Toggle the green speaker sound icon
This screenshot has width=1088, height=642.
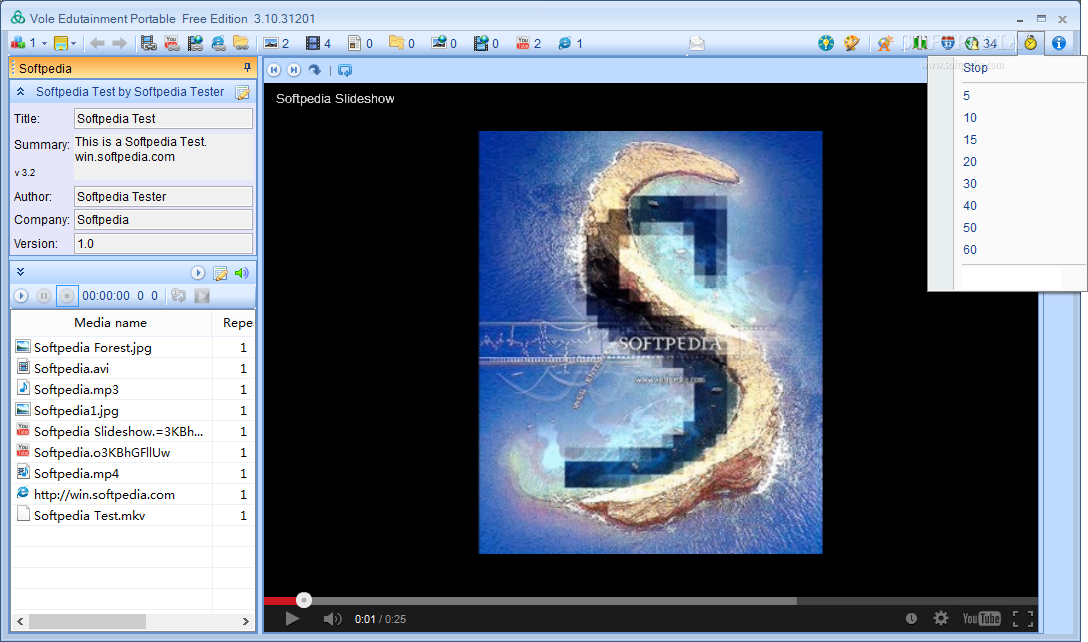tap(241, 273)
